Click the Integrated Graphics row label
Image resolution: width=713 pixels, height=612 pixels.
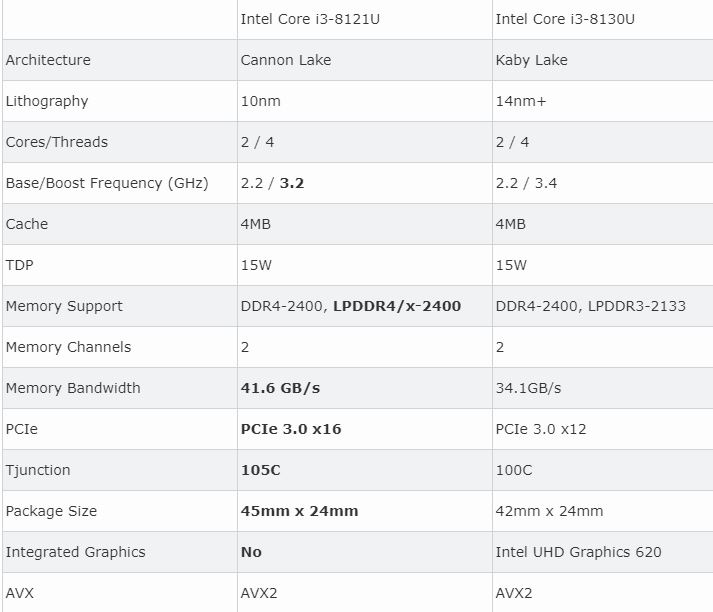click(75, 552)
